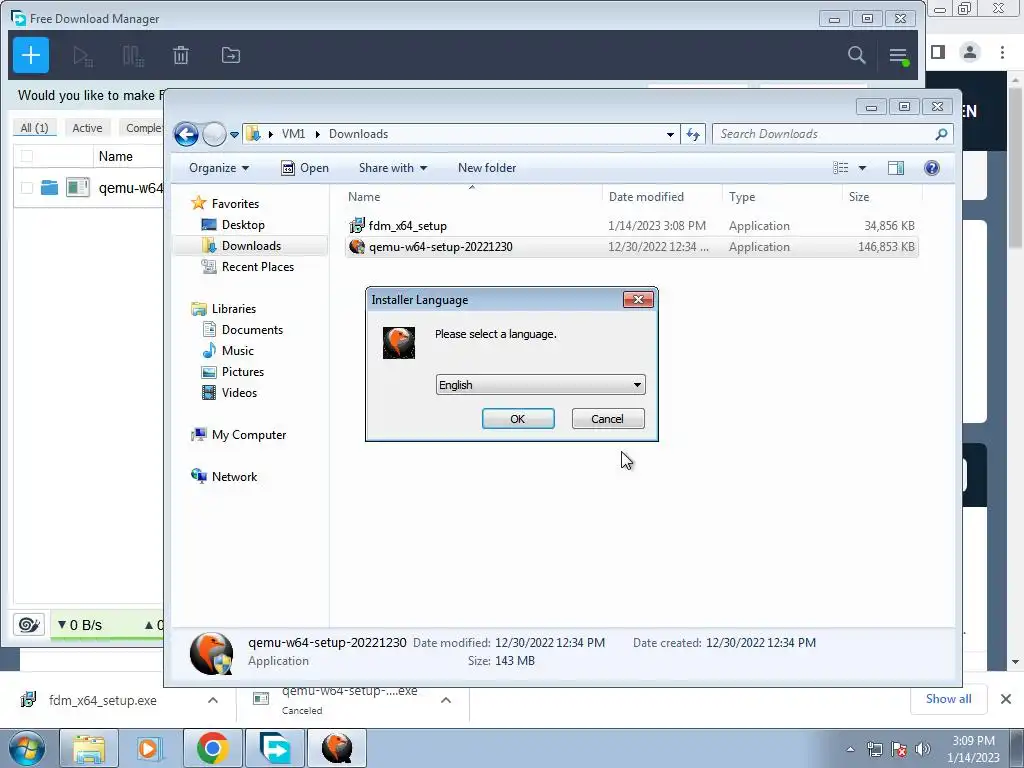The height and width of the screenshot is (768, 1024).
Task: Open the recent pages dropdown arrow
Action: 234,135
